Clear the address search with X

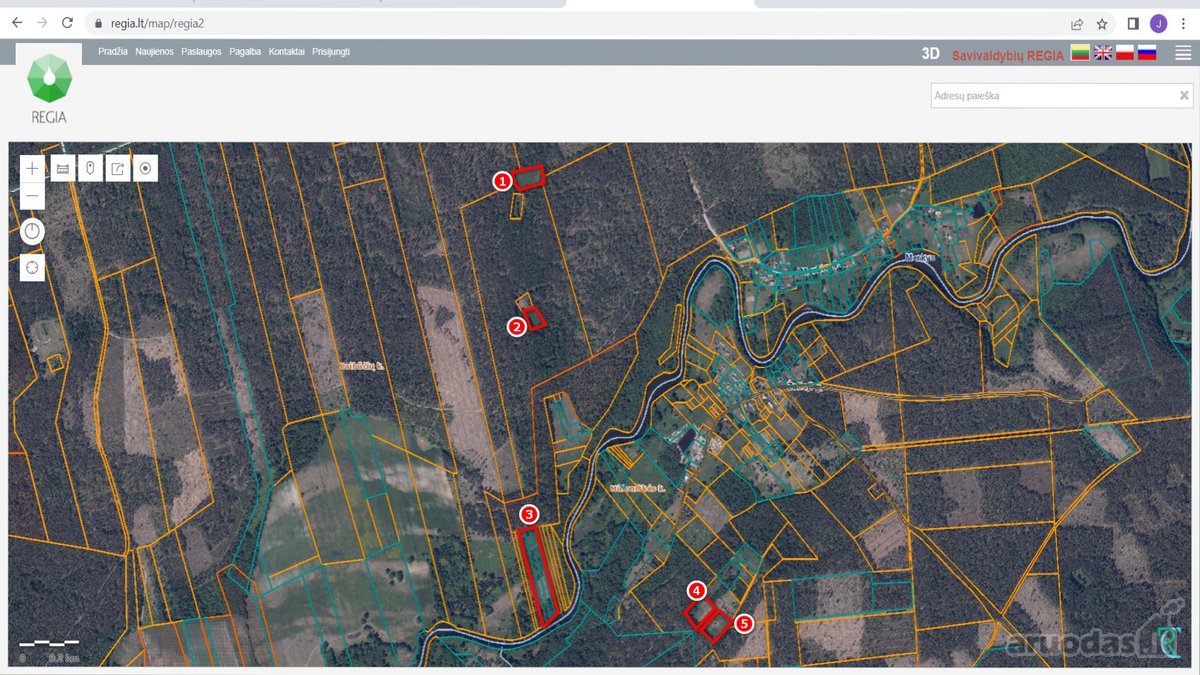(1184, 96)
